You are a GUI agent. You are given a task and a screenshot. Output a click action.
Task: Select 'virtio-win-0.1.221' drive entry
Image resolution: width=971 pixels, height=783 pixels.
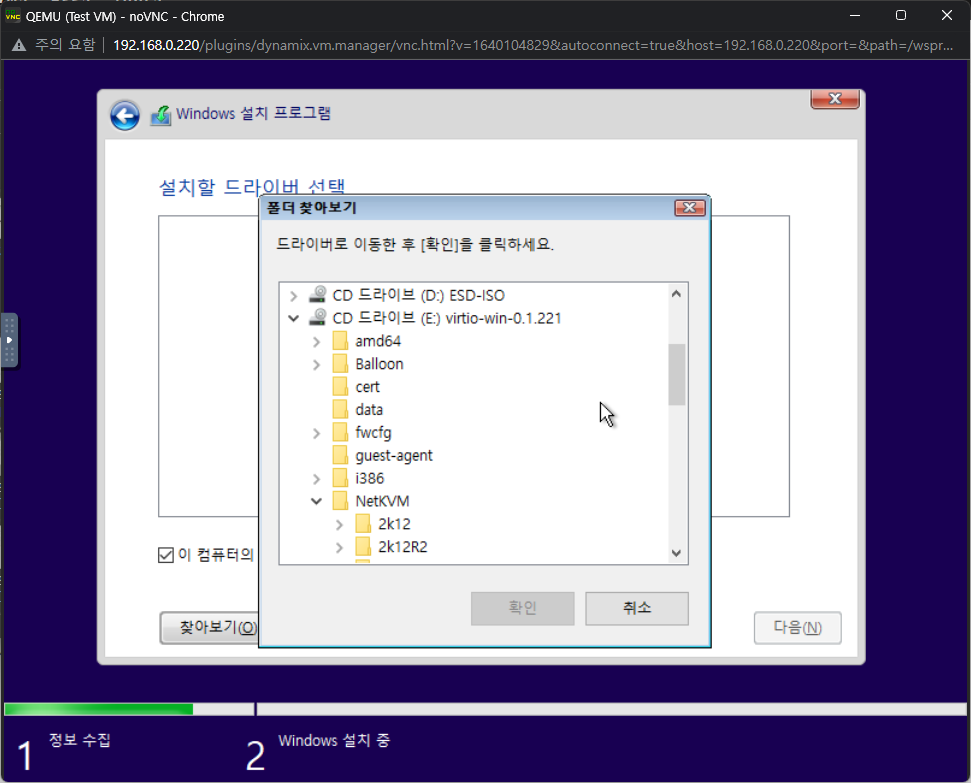[x=447, y=318]
